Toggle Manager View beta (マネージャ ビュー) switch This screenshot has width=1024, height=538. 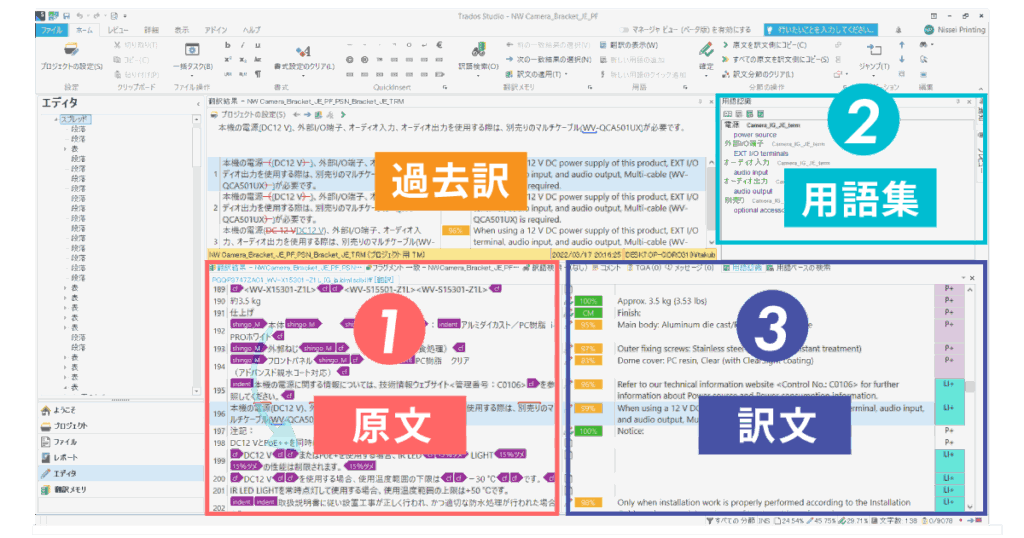(x=625, y=30)
